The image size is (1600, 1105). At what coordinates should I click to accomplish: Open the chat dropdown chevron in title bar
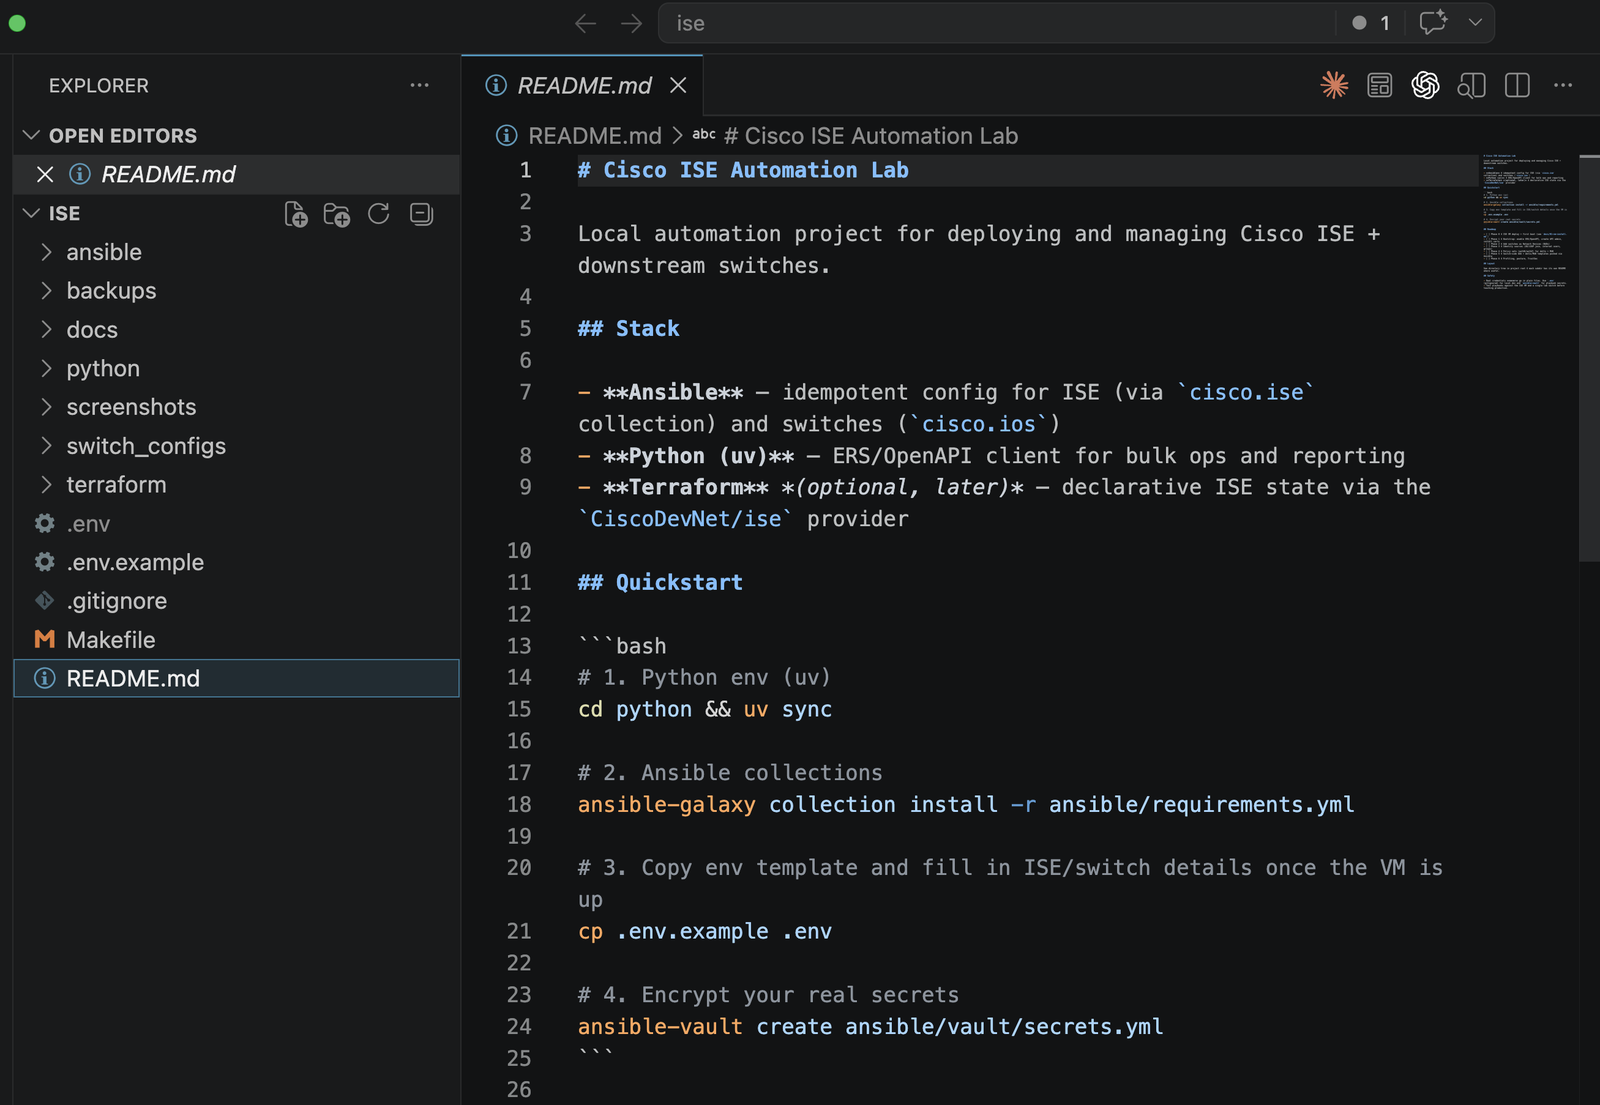1475,22
